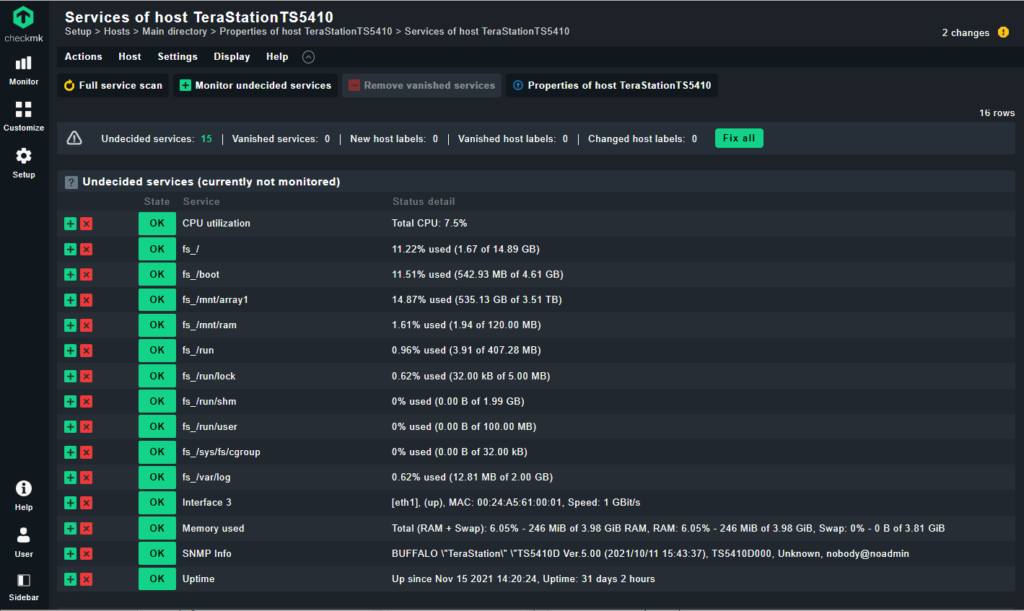
Task: Click the Service column header
Action: point(201,202)
